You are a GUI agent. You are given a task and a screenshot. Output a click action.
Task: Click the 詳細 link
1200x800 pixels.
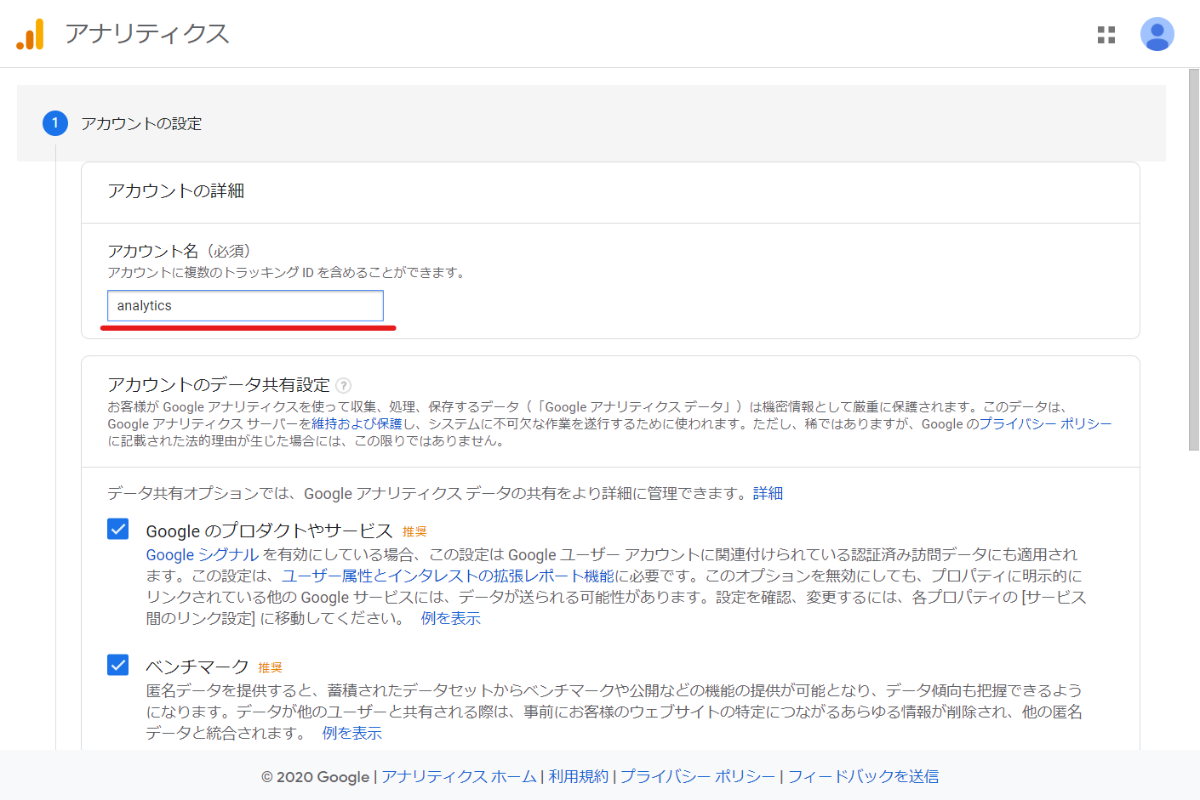[768, 493]
